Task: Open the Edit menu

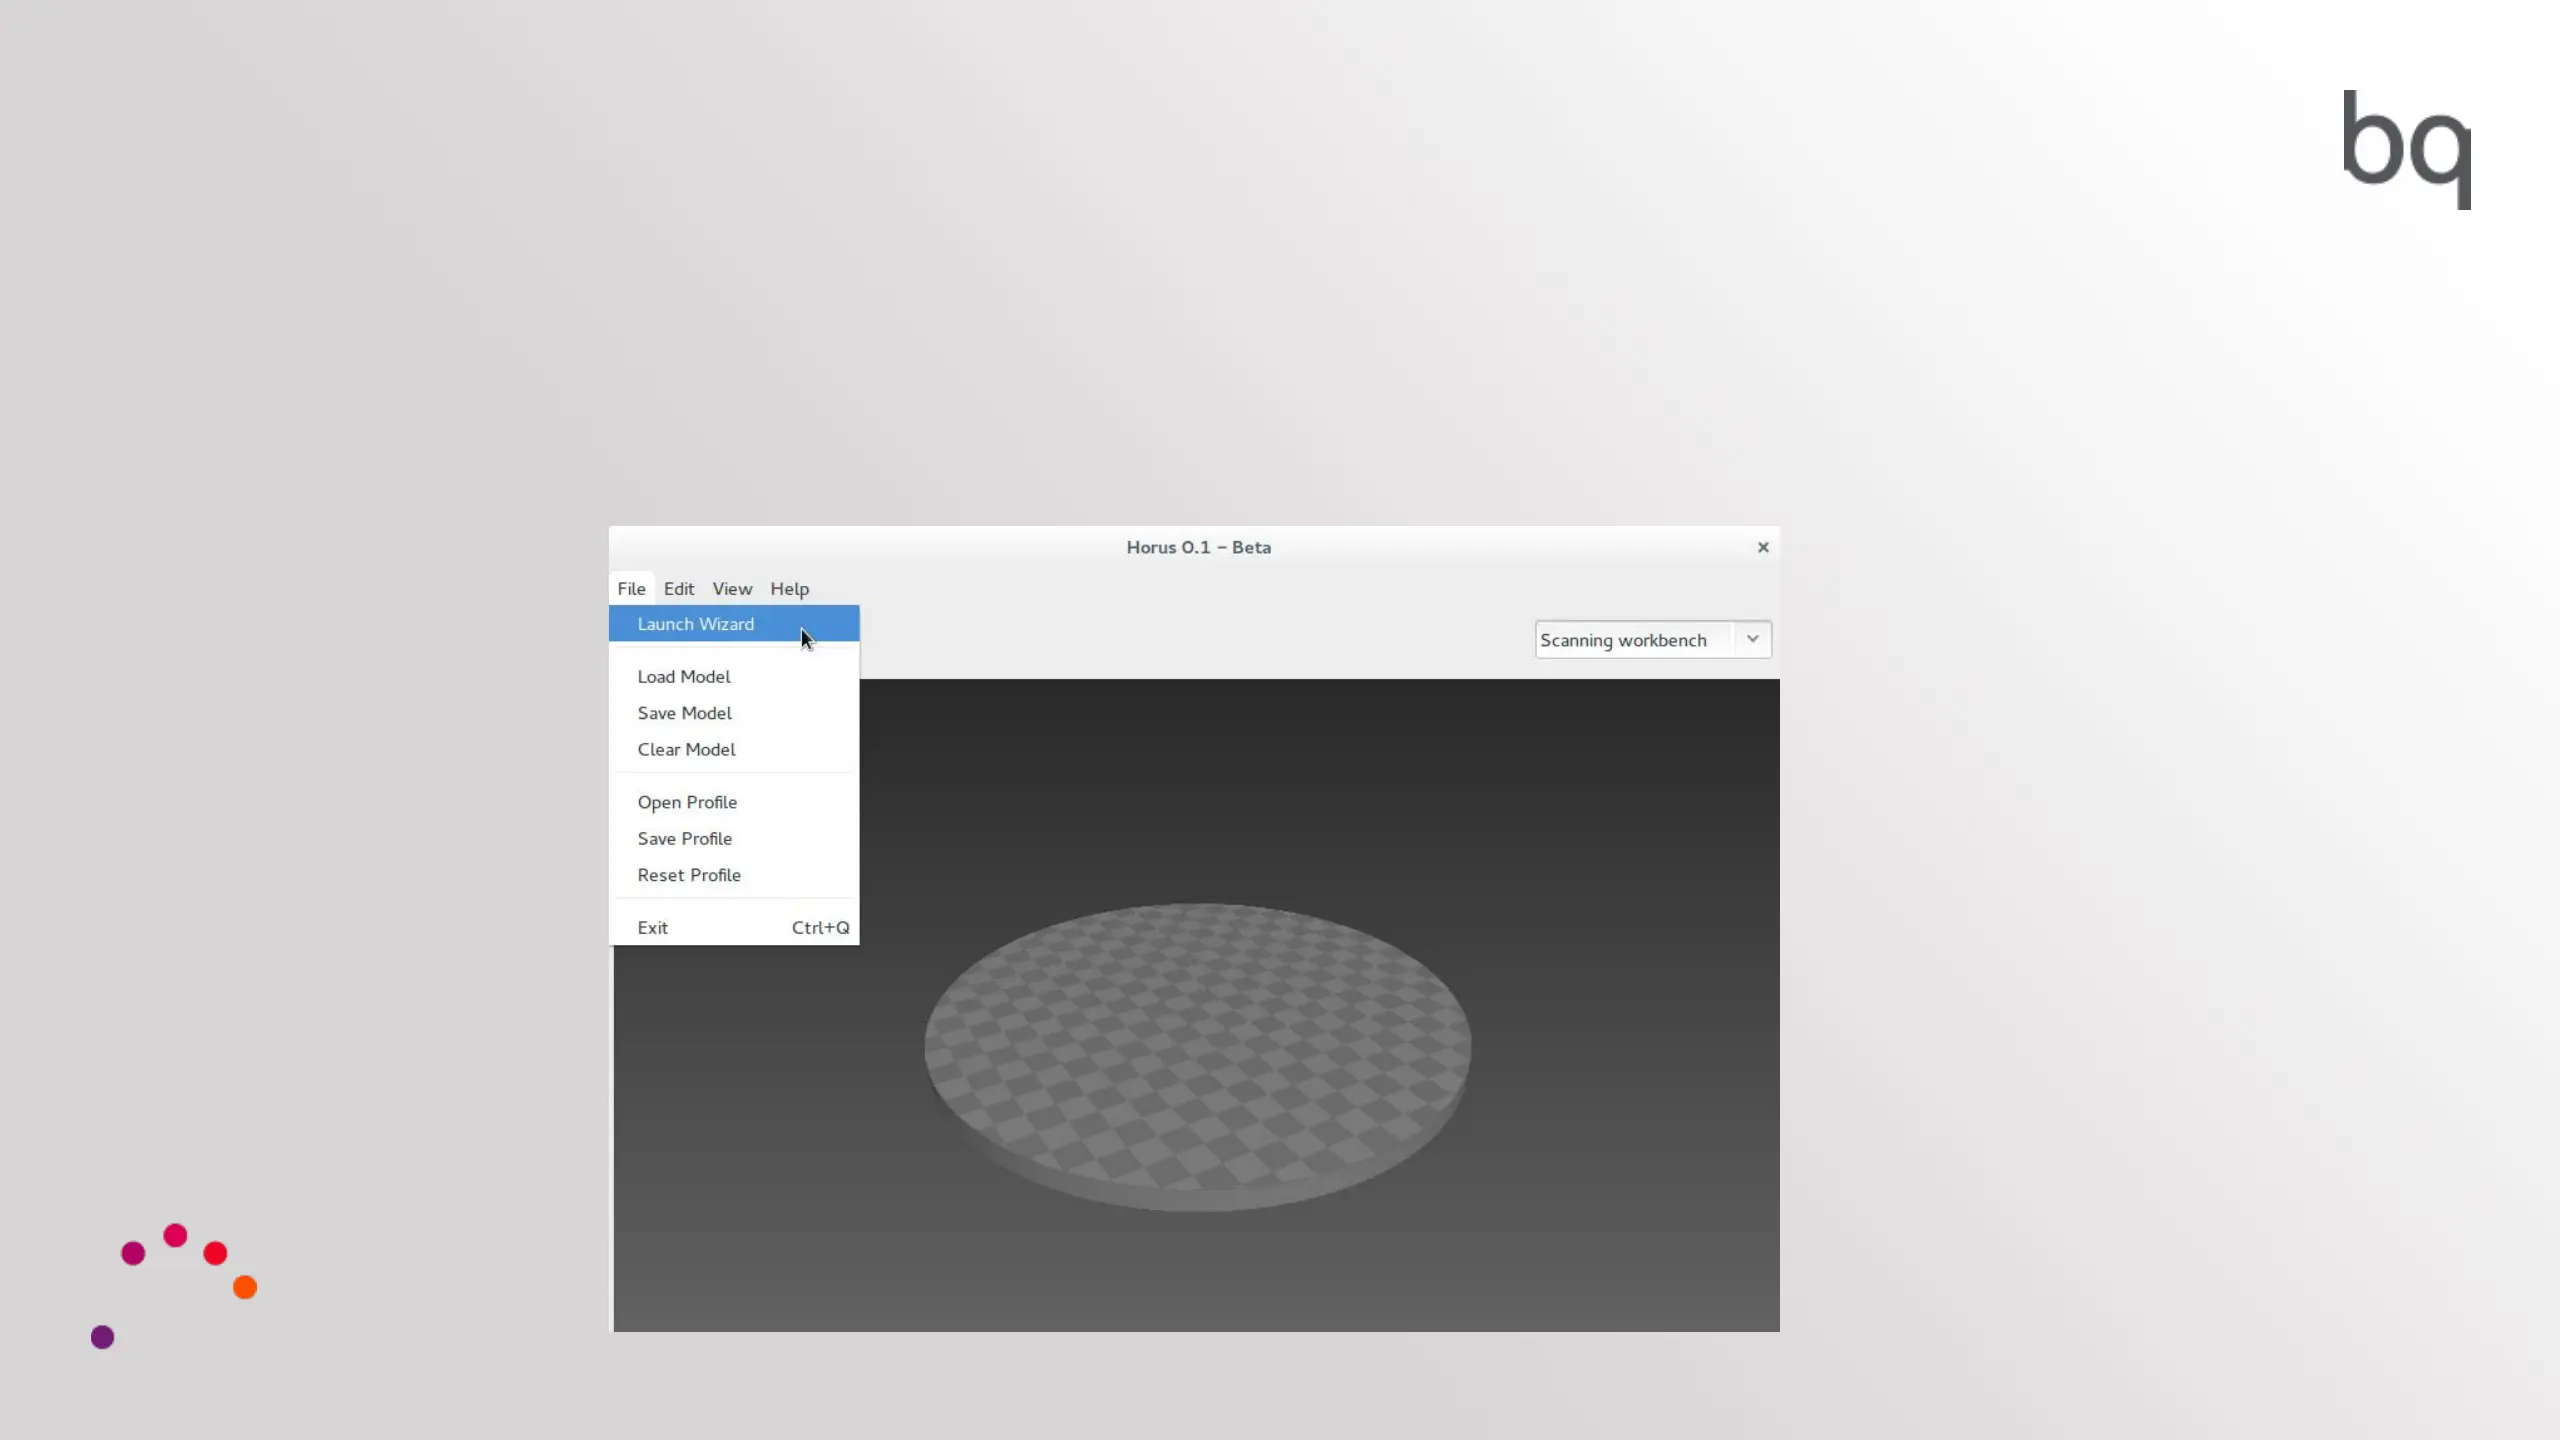Action: [x=678, y=589]
